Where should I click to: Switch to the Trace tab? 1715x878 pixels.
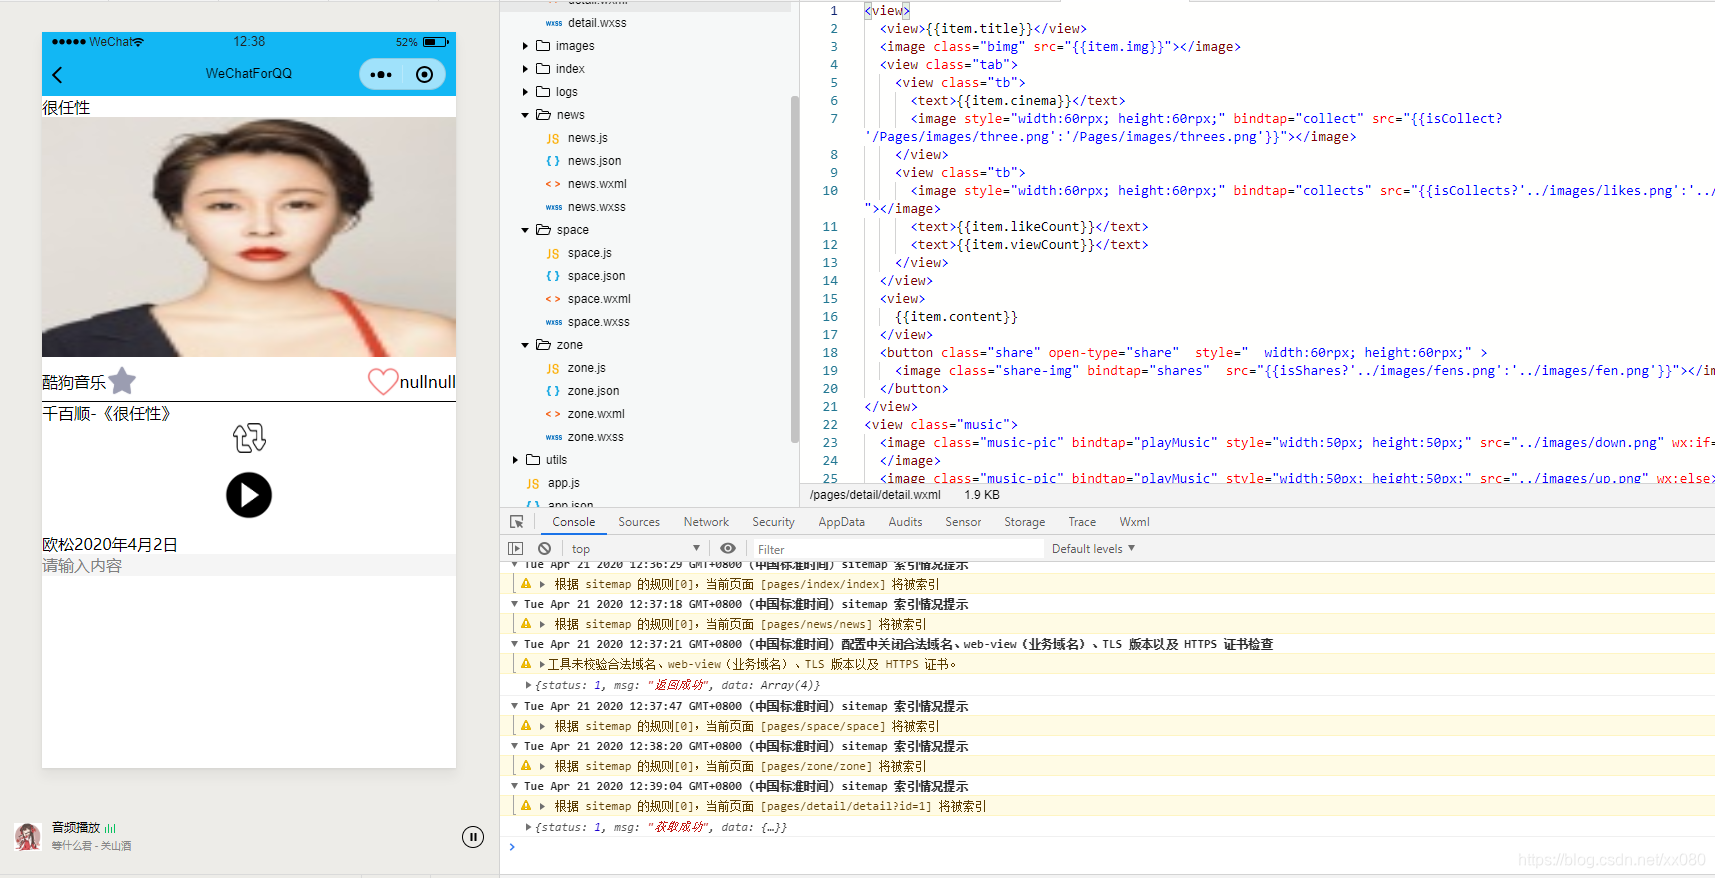point(1082,522)
